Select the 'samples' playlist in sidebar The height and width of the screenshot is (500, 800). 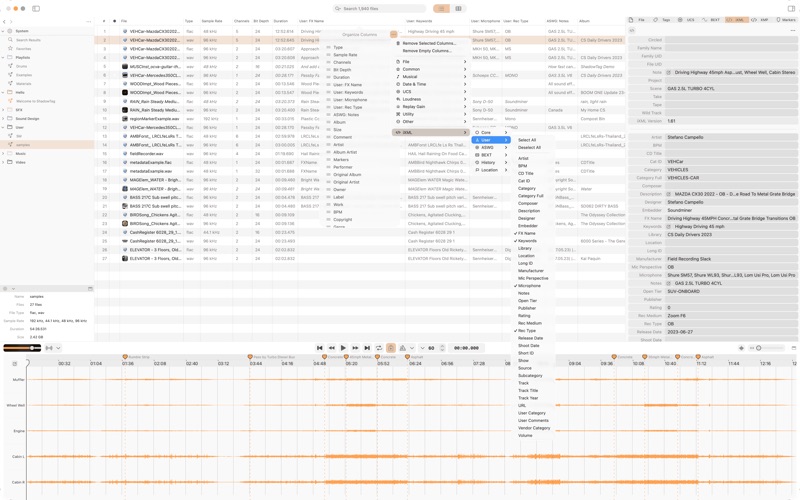(47, 145)
